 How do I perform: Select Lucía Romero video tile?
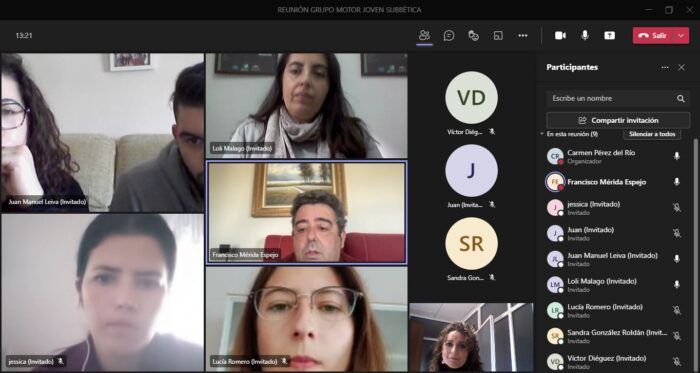point(306,319)
